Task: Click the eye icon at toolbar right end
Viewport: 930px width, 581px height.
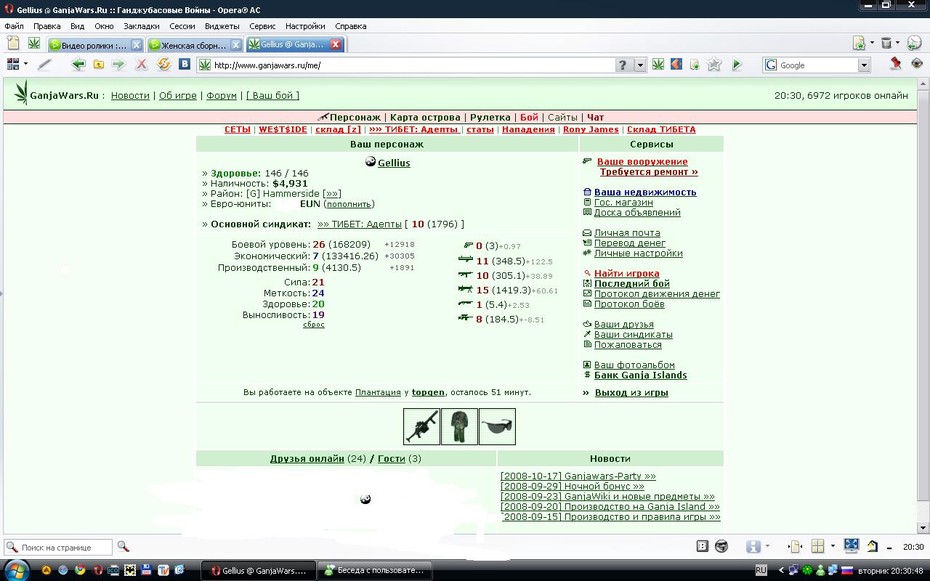Action: point(917,63)
